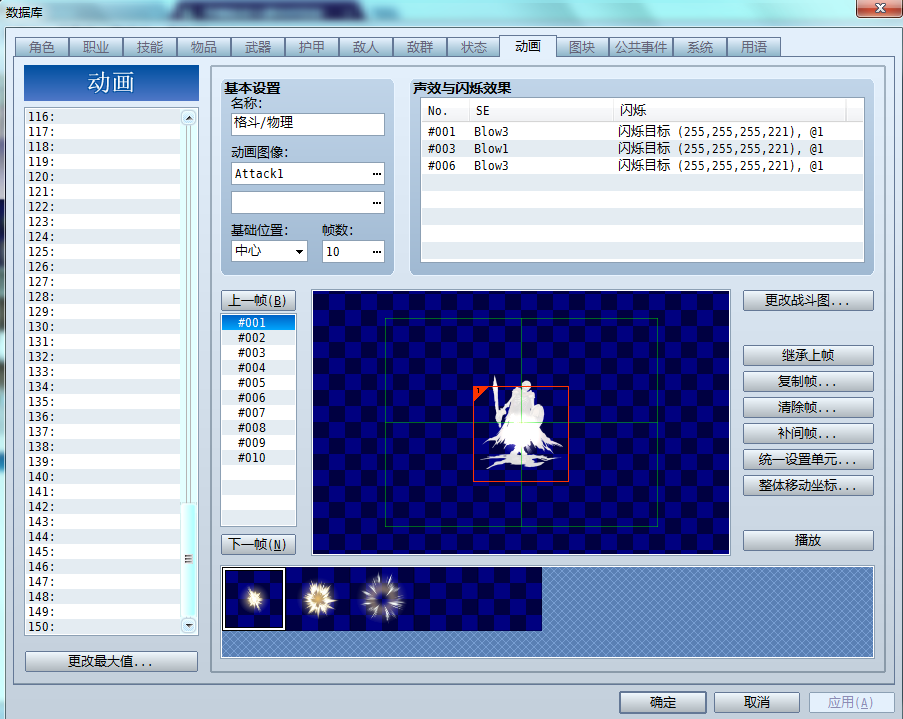Click the 上一帧(B) button
The width and height of the screenshot is (903, 719).
(x=258, y=300)
